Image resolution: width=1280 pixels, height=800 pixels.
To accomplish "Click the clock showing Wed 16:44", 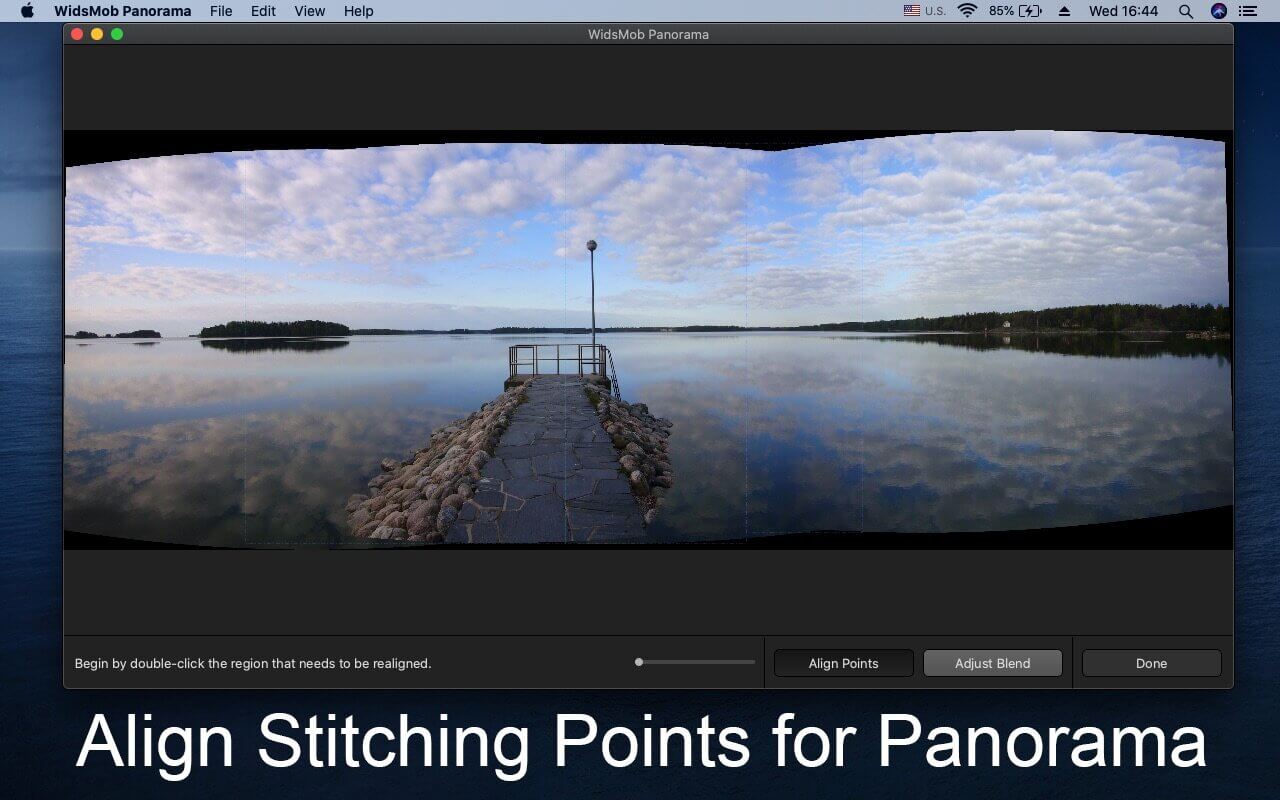I will (x=1123, y=11).
